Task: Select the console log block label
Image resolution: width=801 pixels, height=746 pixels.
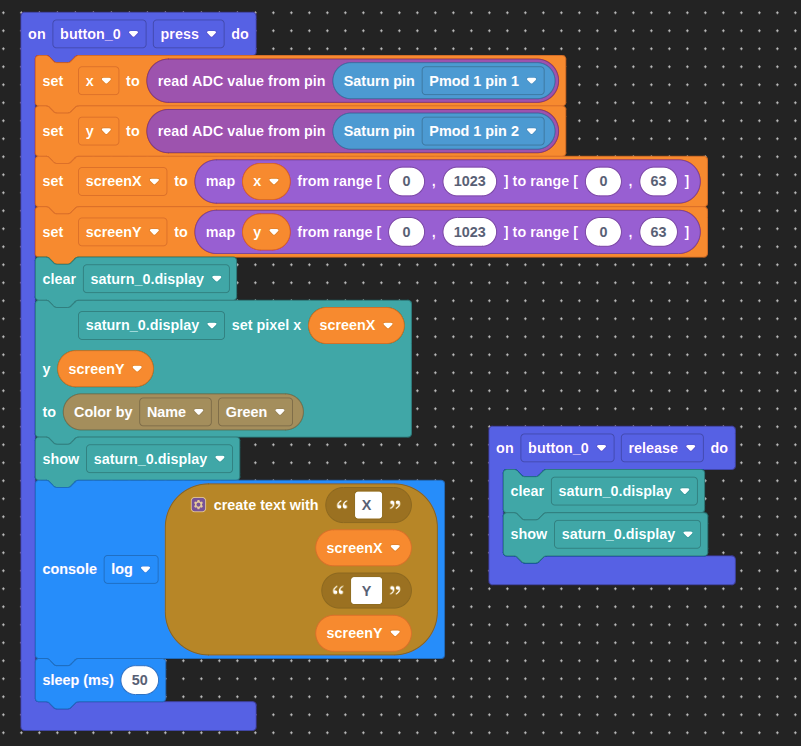Action: [x=69, y=569]
